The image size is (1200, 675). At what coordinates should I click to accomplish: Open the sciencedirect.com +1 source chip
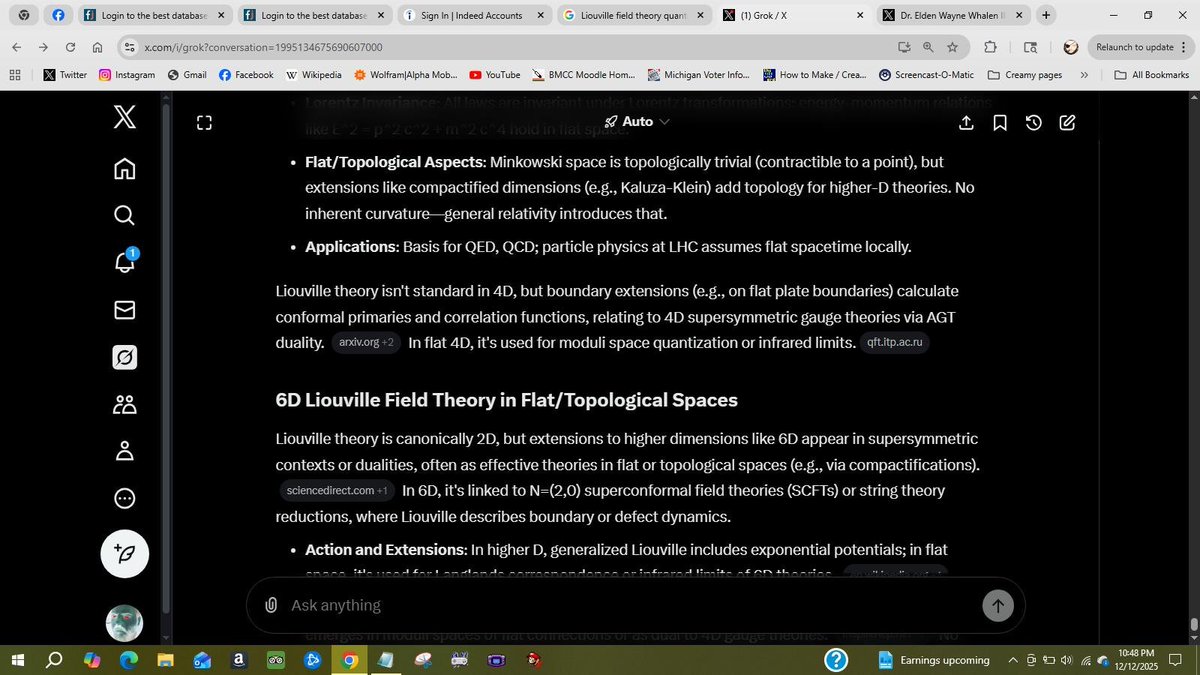click(x=337, y=490)
